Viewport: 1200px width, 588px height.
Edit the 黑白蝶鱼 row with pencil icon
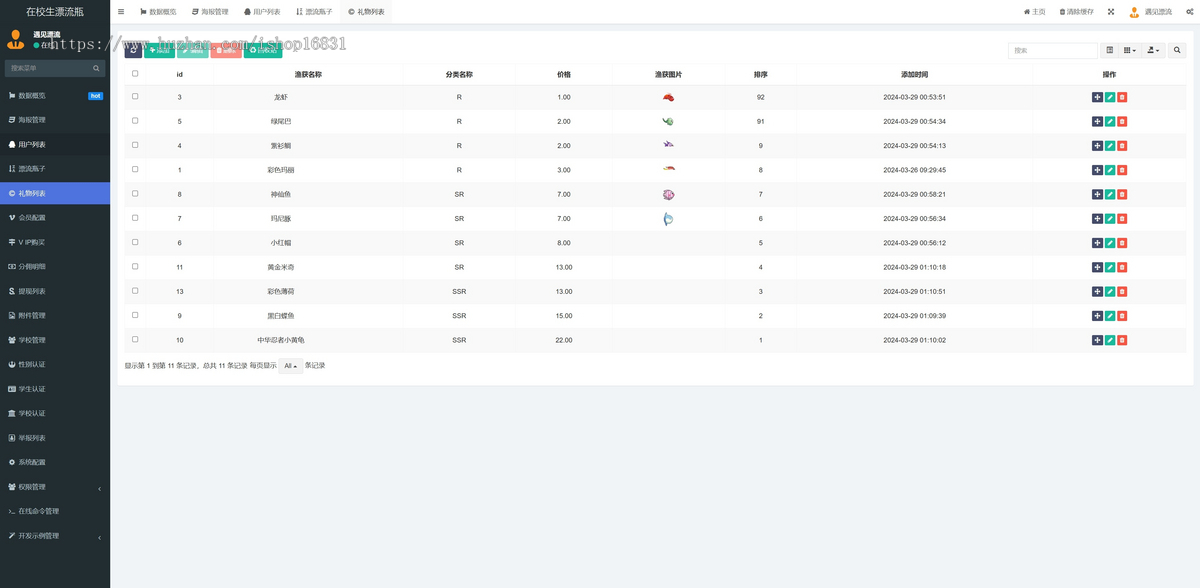pyautogui.click(x=1110, y=316)
